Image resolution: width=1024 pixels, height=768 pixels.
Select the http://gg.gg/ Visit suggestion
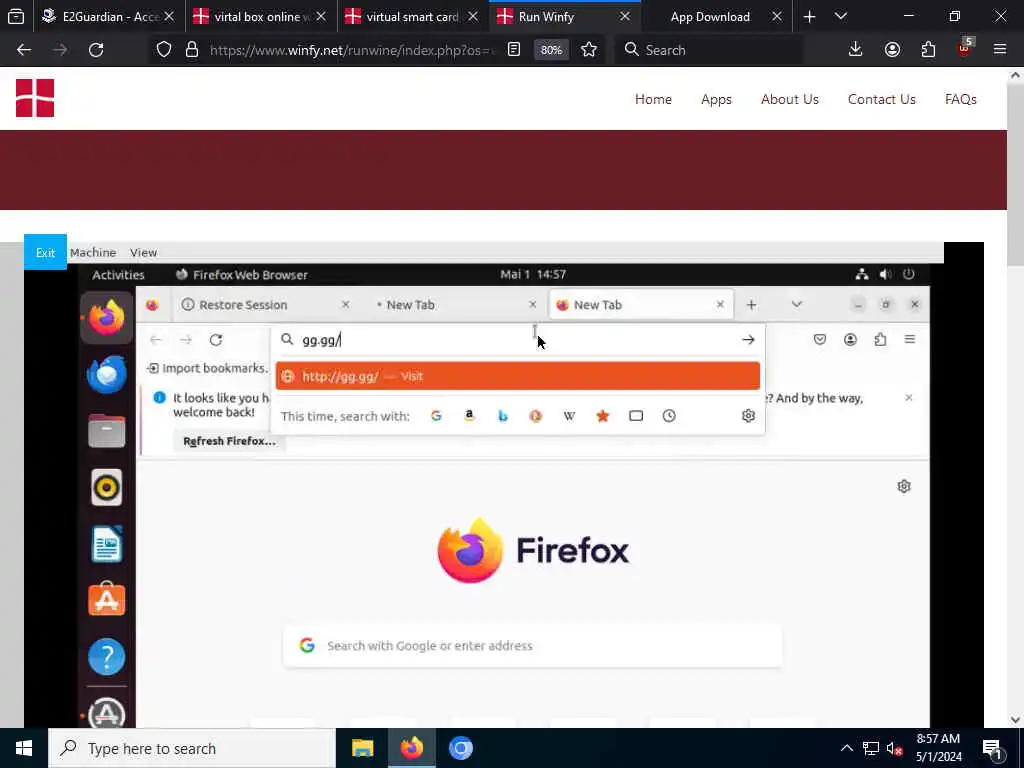coord(518,376)
